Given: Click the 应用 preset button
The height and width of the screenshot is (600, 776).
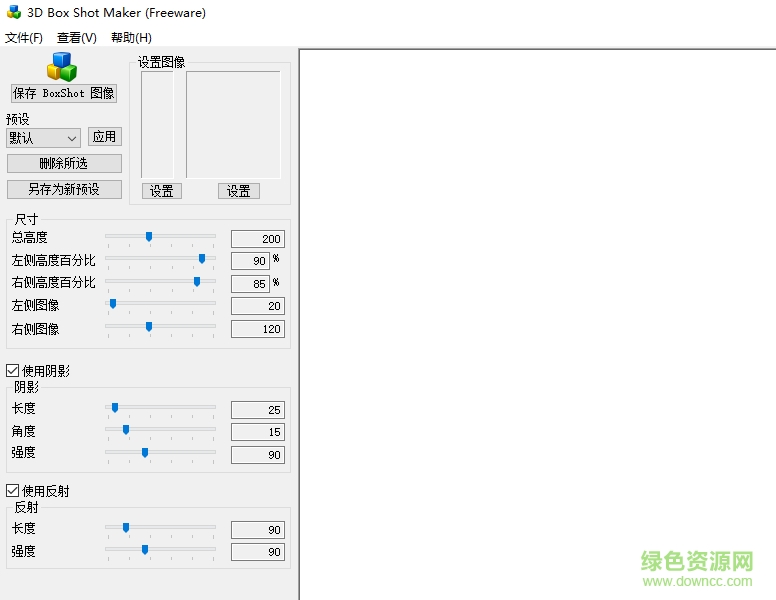Looking at the screenshot, I should pos(104,137).
